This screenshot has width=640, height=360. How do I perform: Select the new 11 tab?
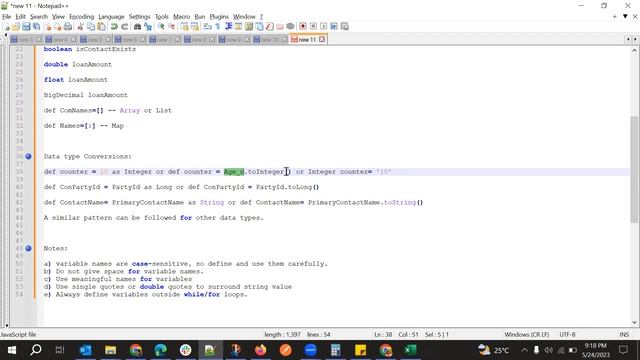point(307,40)
